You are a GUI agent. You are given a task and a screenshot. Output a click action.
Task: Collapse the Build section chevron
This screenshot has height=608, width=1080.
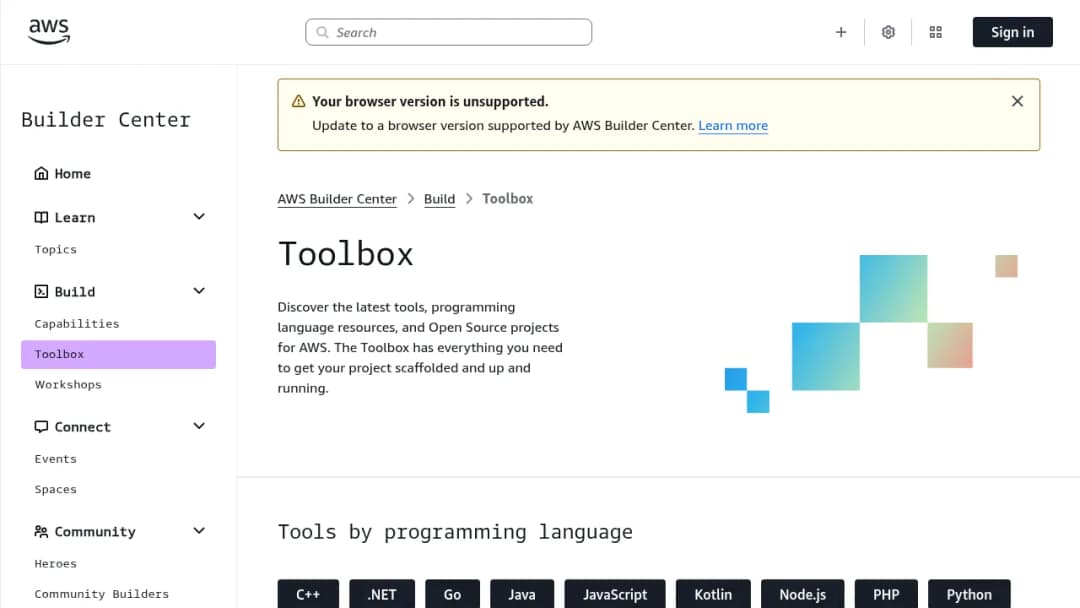(199, 291)
